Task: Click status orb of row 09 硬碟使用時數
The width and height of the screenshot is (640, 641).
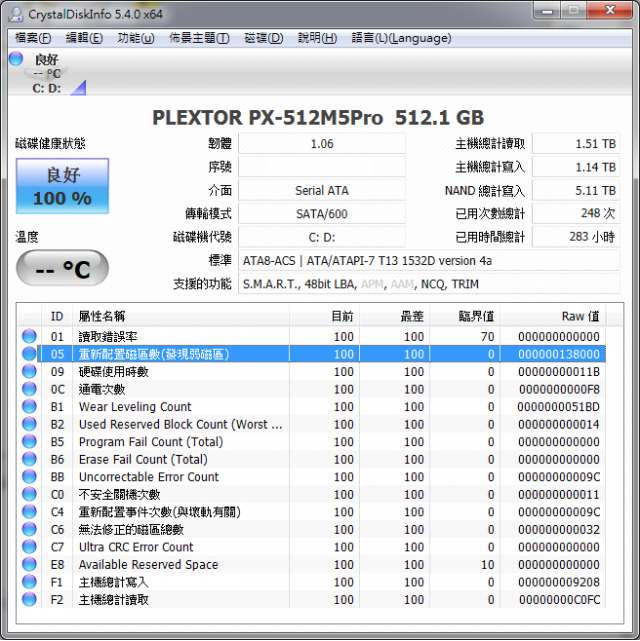Action: 29,372
